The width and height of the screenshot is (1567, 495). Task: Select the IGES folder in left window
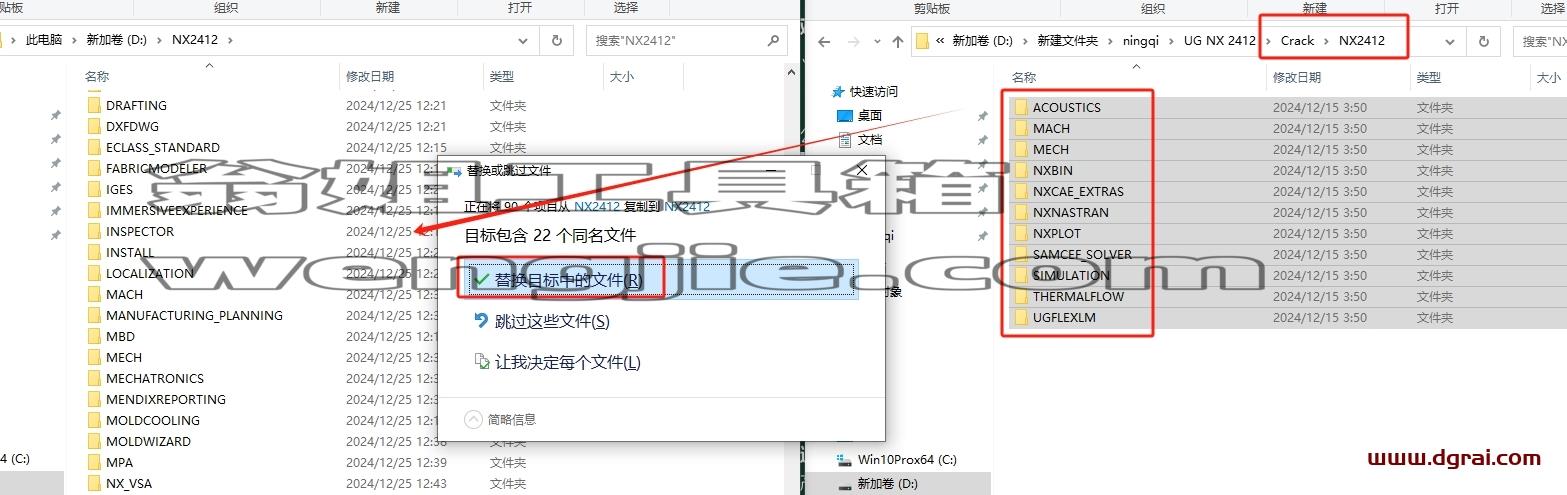pyautogui.click(x=119, y=189)
